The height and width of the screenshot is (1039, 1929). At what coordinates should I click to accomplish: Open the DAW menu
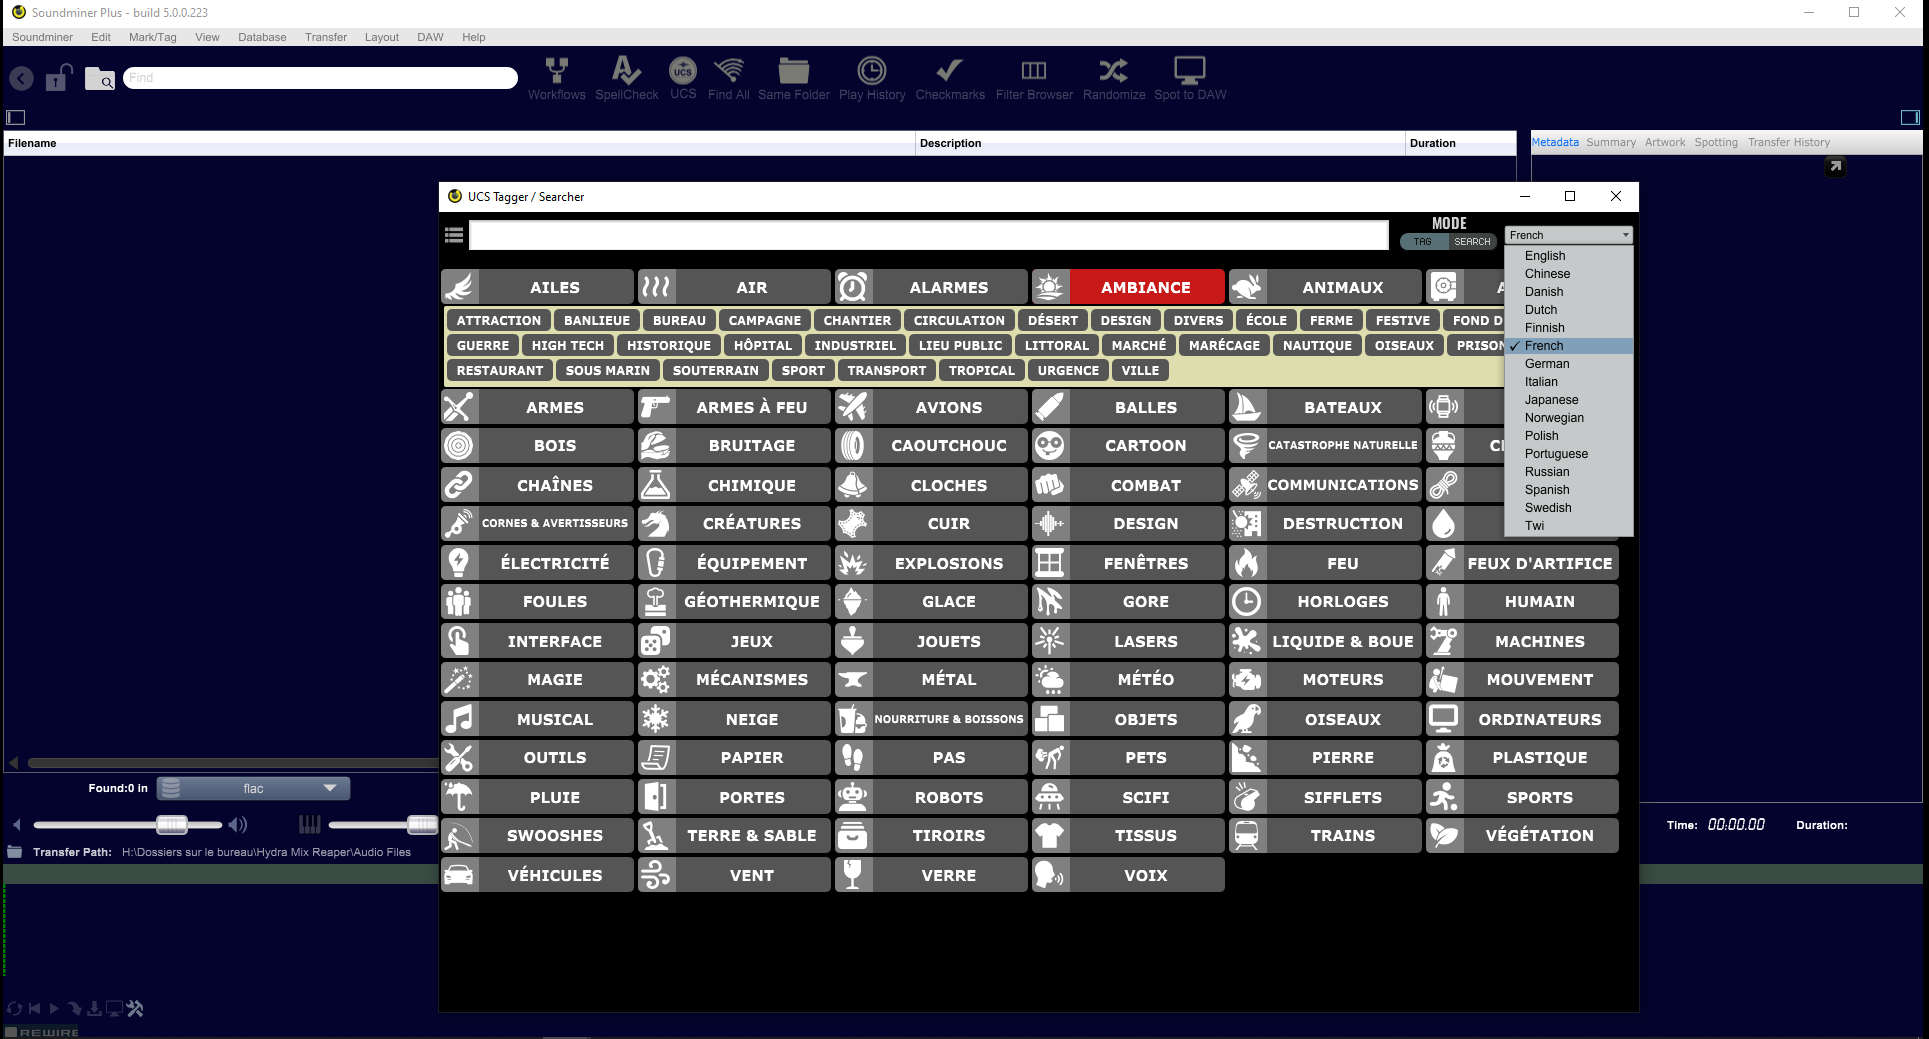coord(430,37)
